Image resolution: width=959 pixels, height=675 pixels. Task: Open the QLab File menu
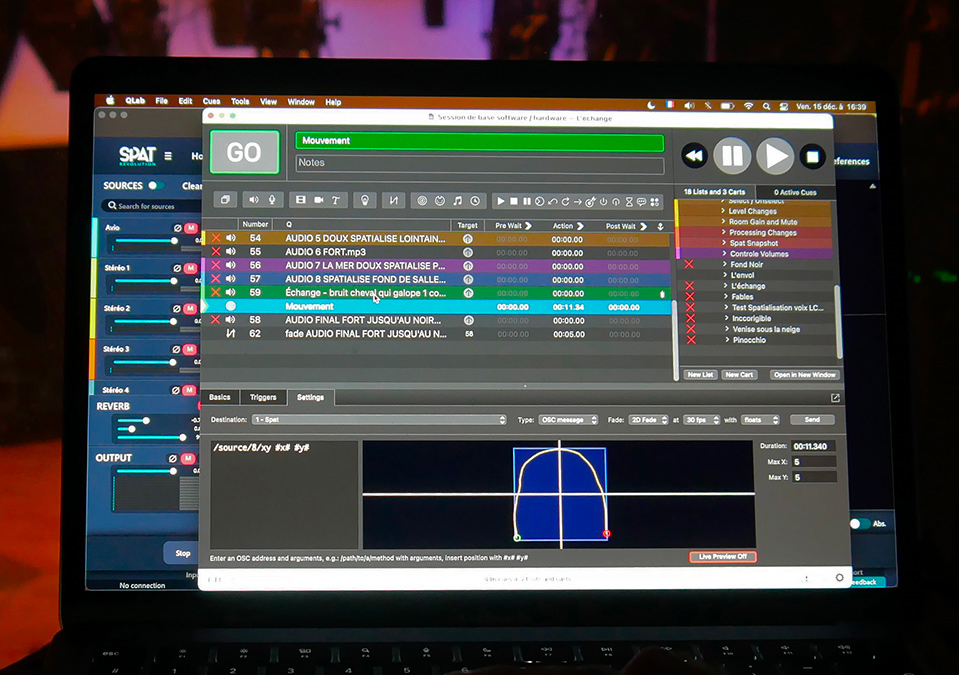[x=161, y=101]
